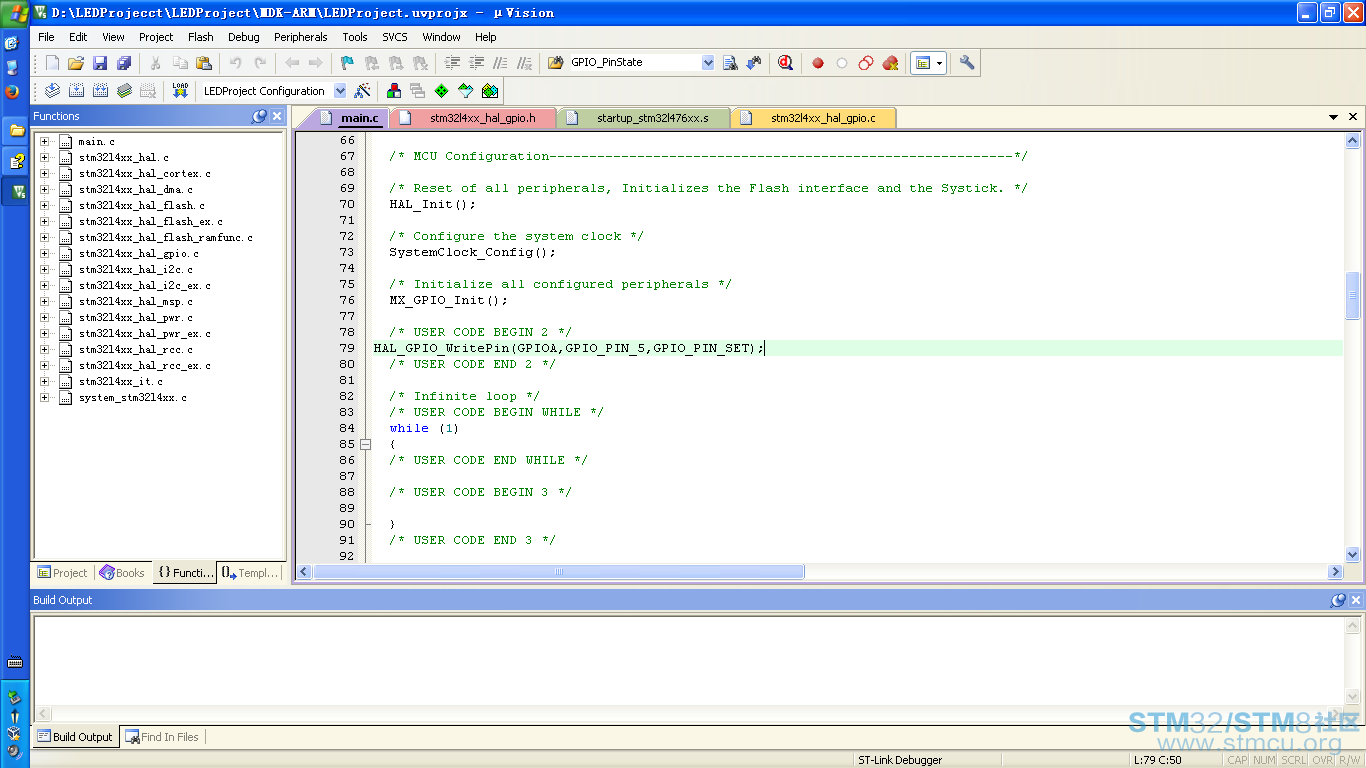This screenshot has width=1366, height=768.
Task: Select stm32l4xx_hal_flash_ramfunc.c in Functions list
Action: pyautogui.click(x=165, y=238)
